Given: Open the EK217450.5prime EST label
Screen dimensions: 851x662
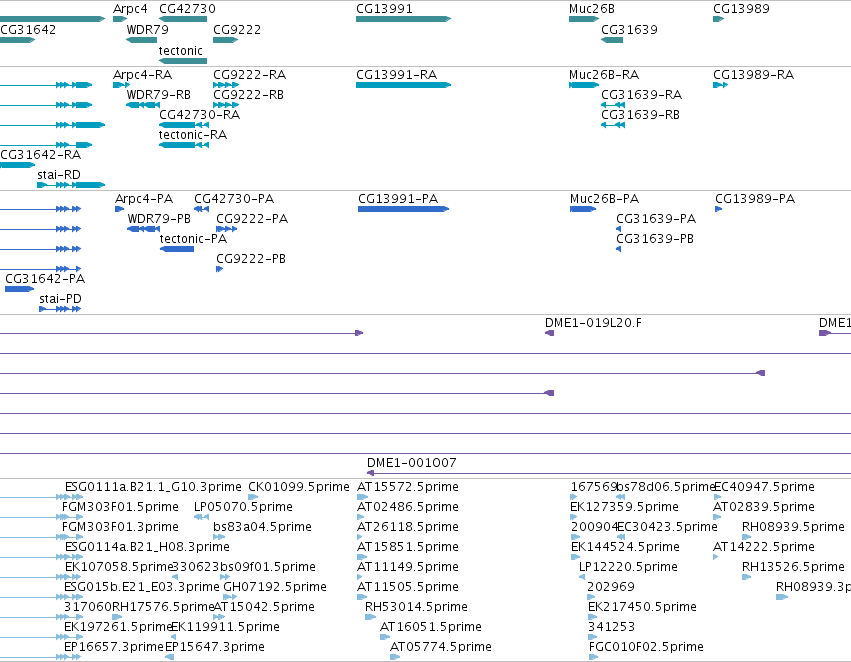Looking at the screenshot, I should tap(643, 608).
